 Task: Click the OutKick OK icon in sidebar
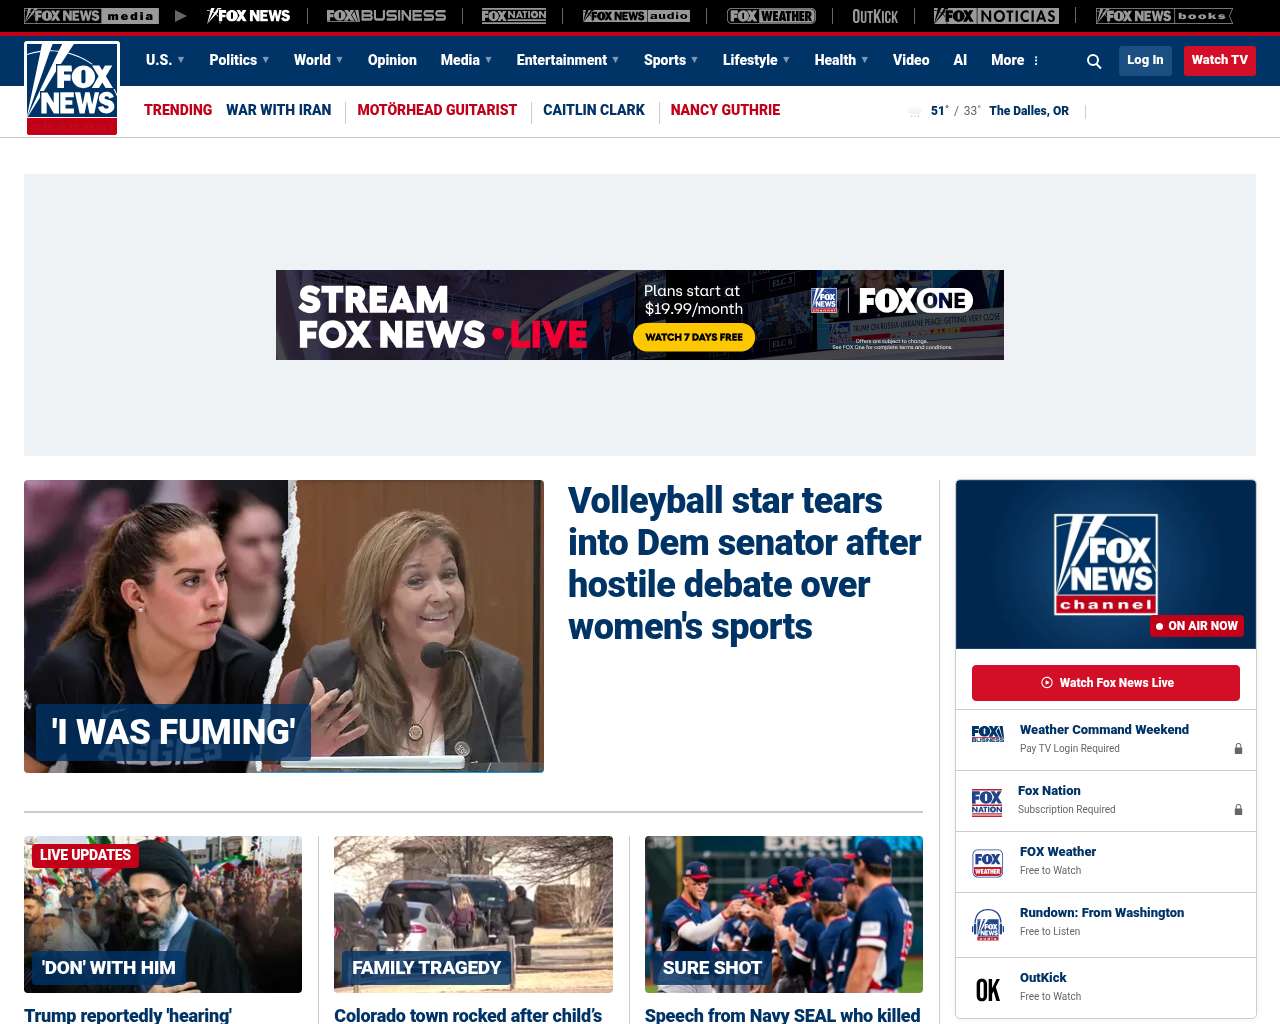(988, 989)
